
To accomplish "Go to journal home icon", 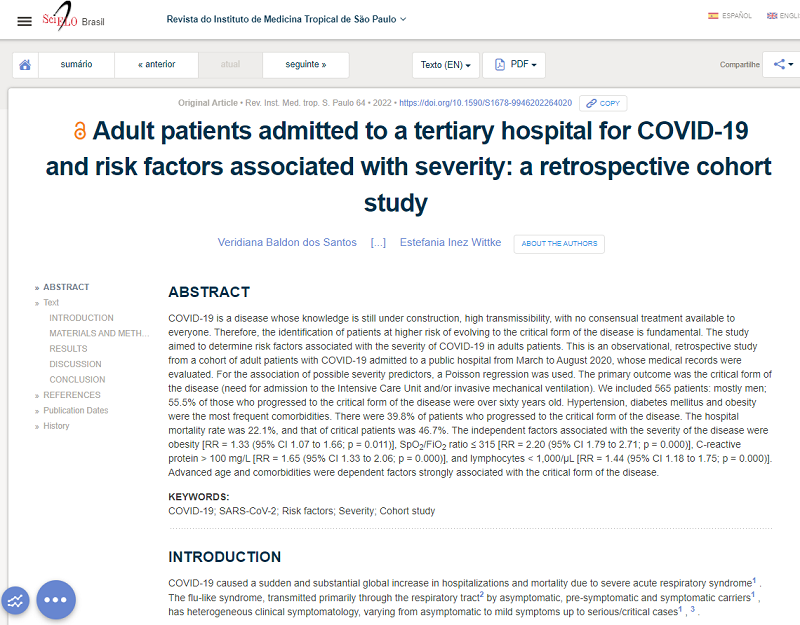I will coord(25,65).
